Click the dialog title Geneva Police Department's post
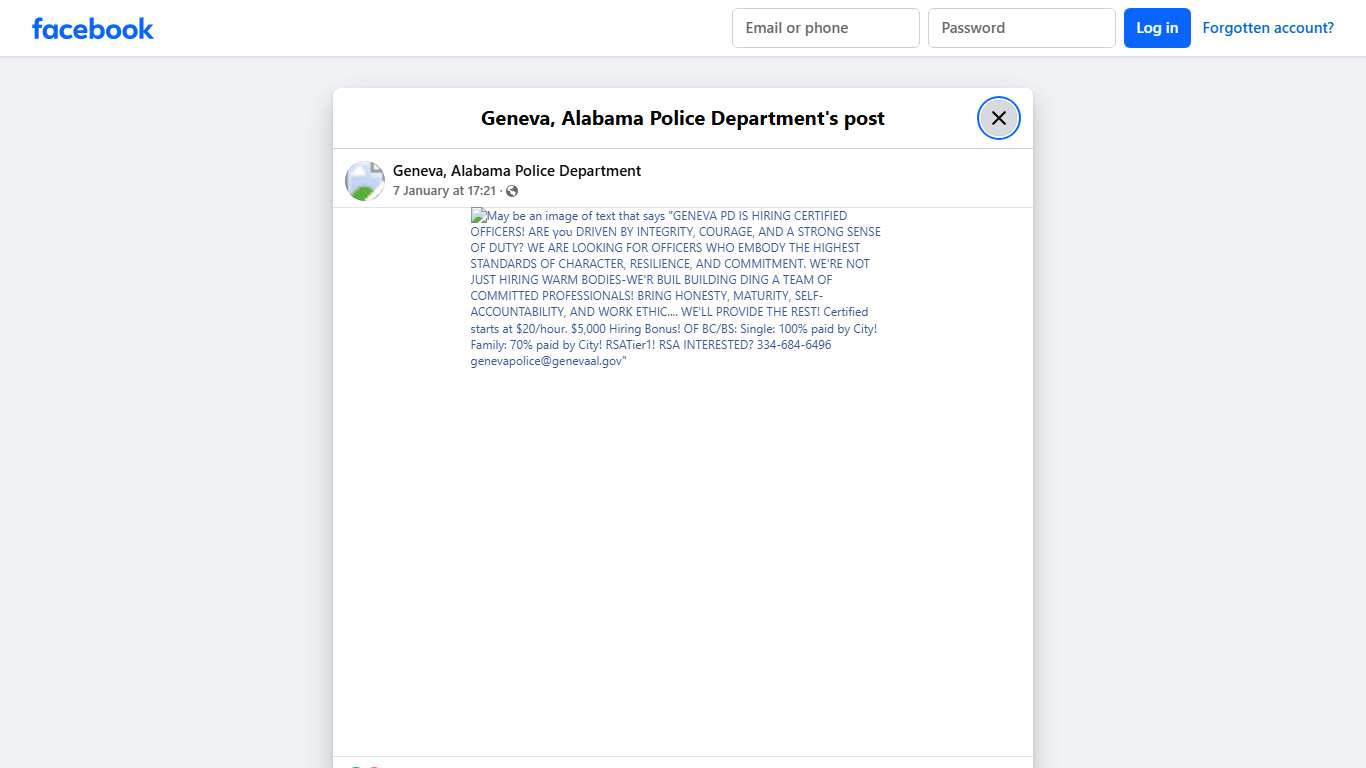1366x768 pixels. (682, 118)
